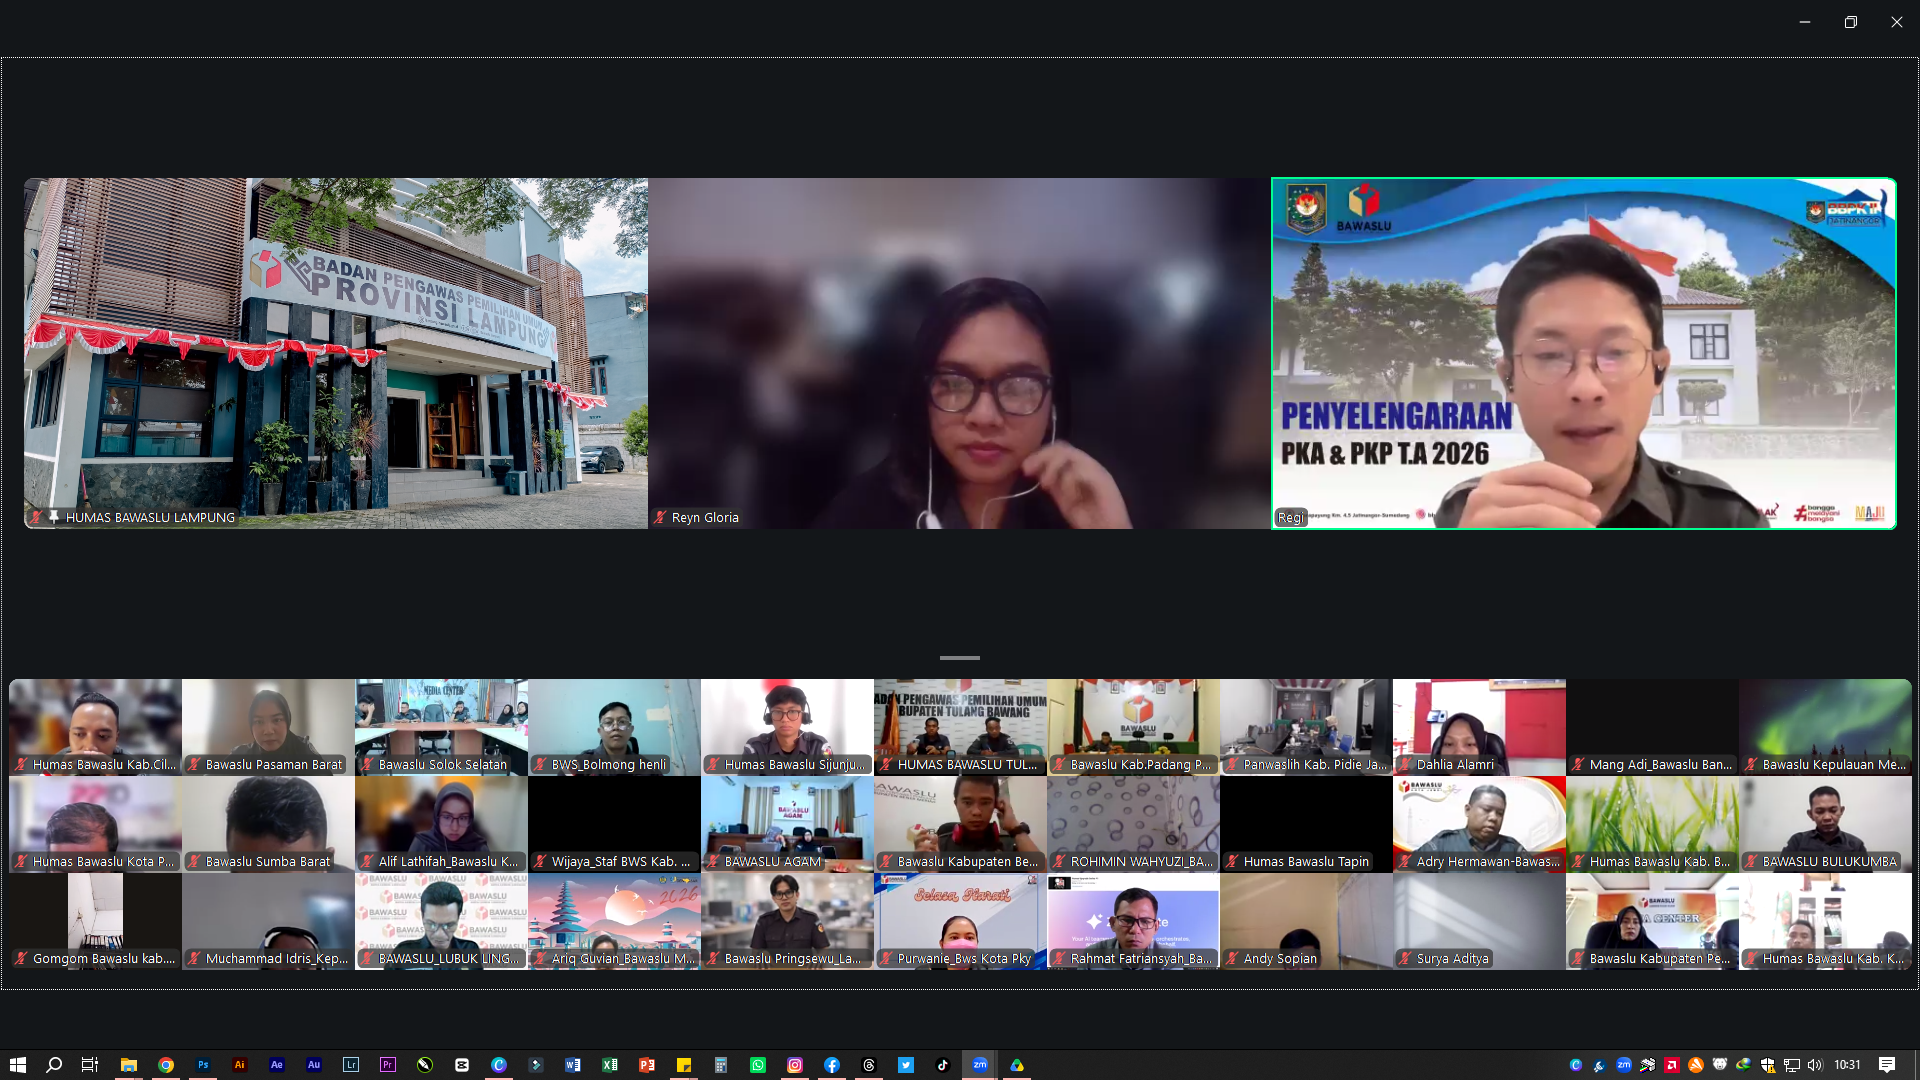
Task: Select Humas Bawaslu Tapin tile
Action: 1306,824
